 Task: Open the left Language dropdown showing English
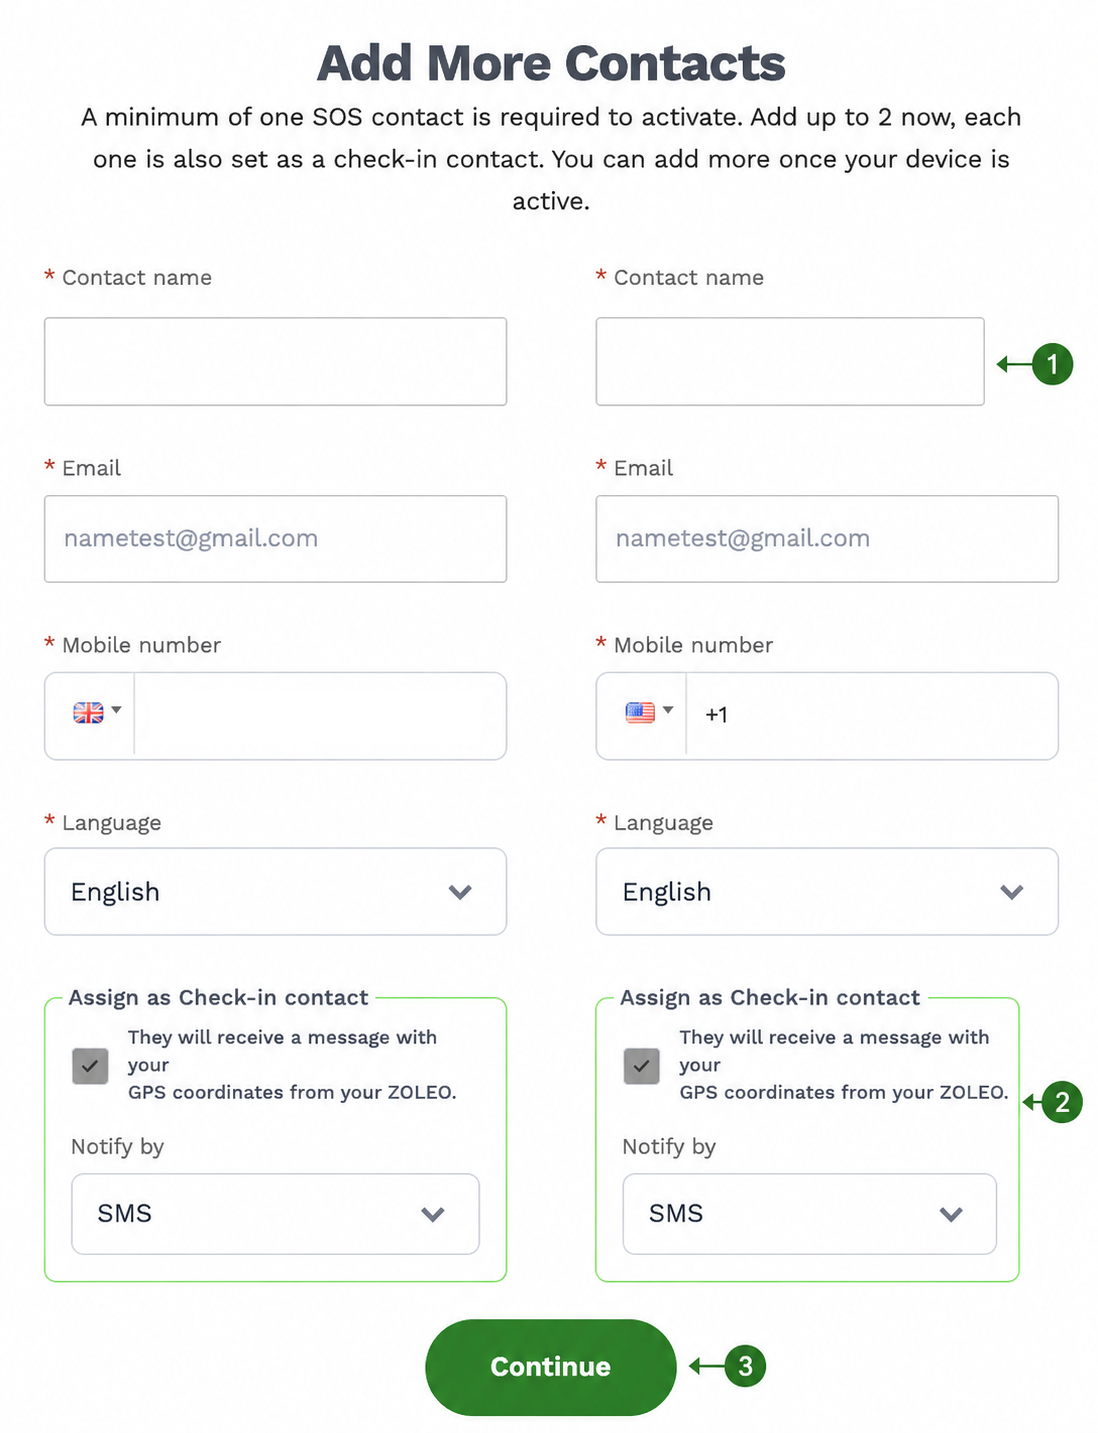click(x=275, y=892)
